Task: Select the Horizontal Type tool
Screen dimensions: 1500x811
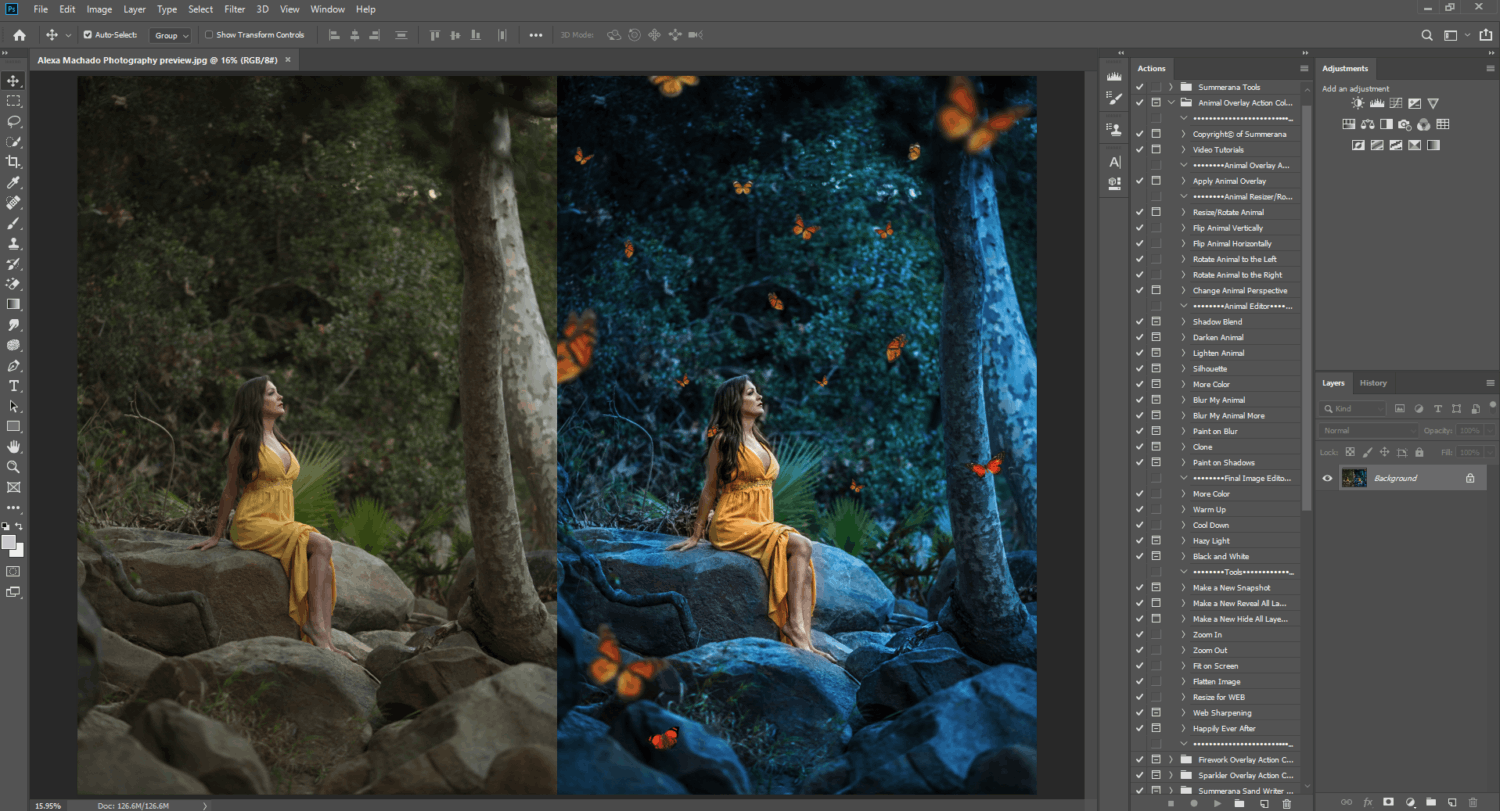Action: coord(14,385)
